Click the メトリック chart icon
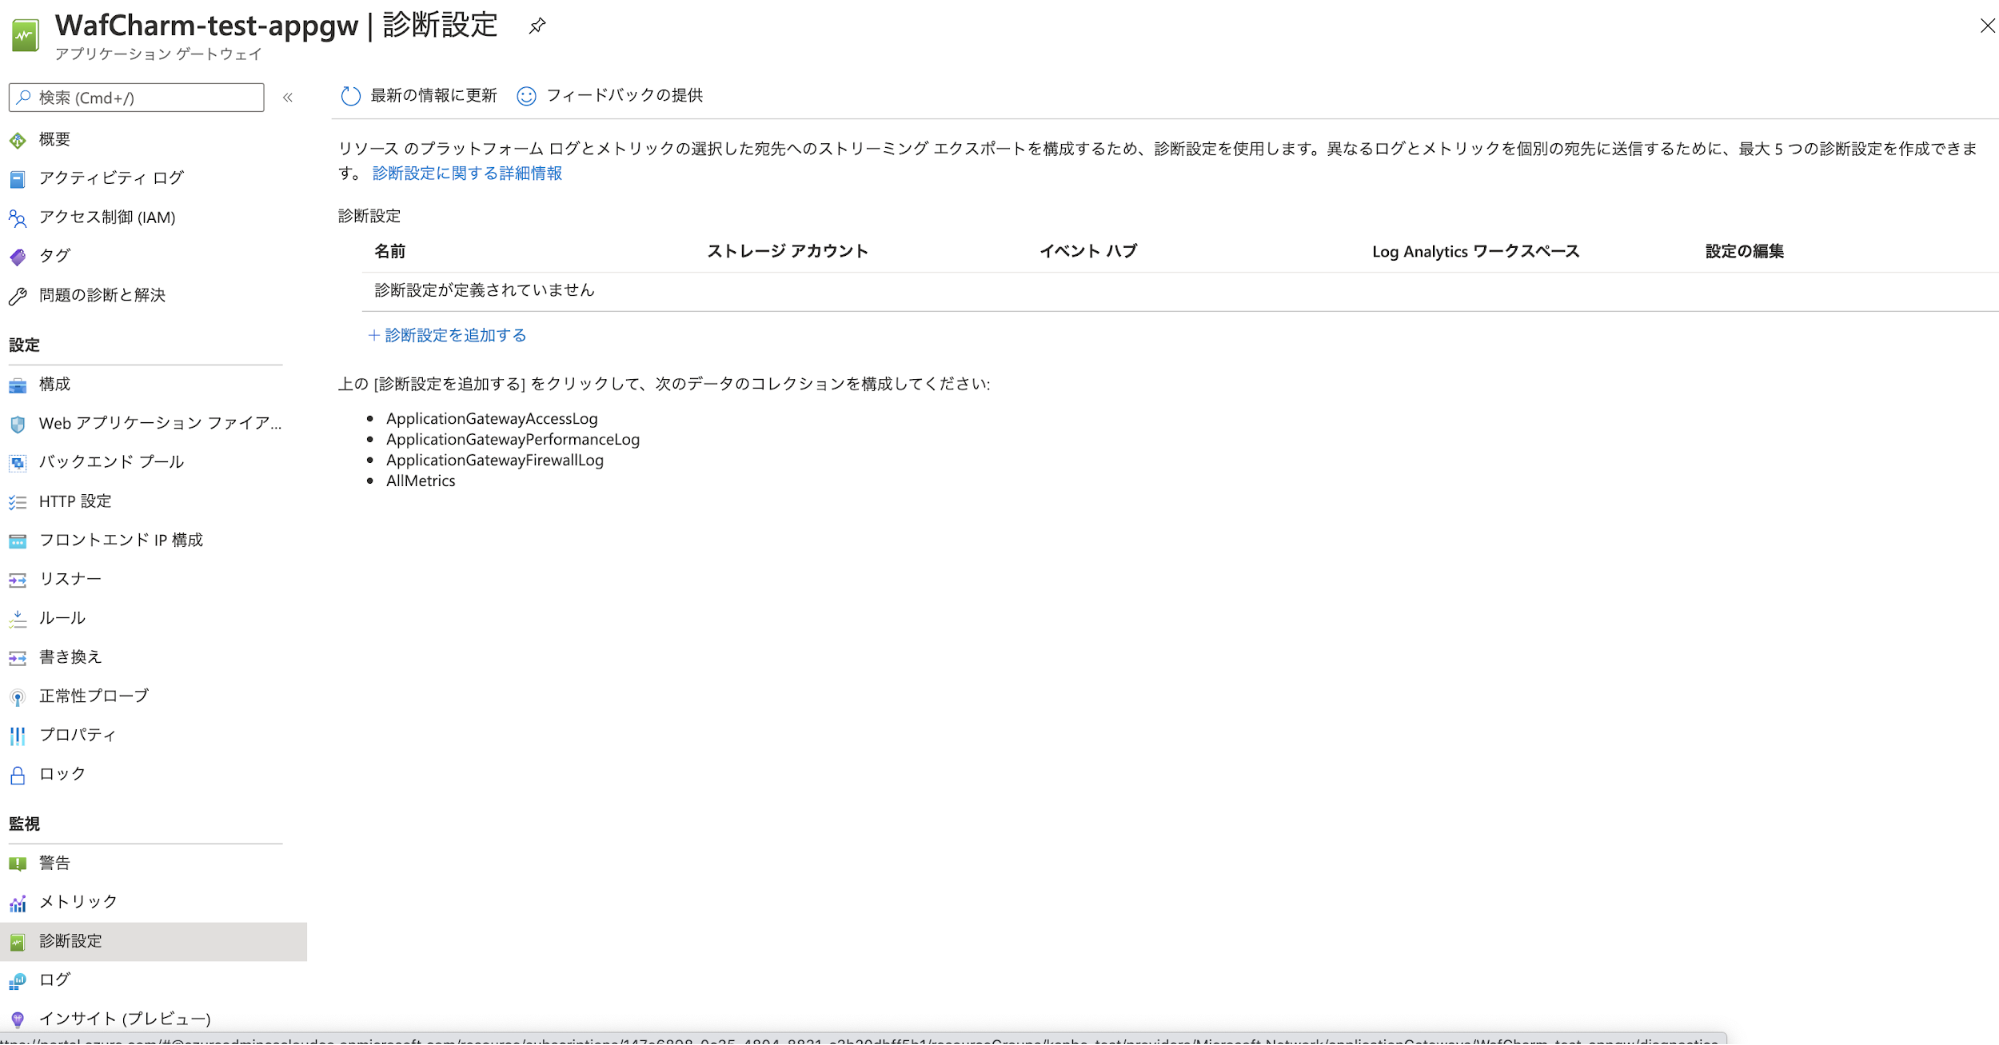Screen dimensions: 1999x1045 18,903
